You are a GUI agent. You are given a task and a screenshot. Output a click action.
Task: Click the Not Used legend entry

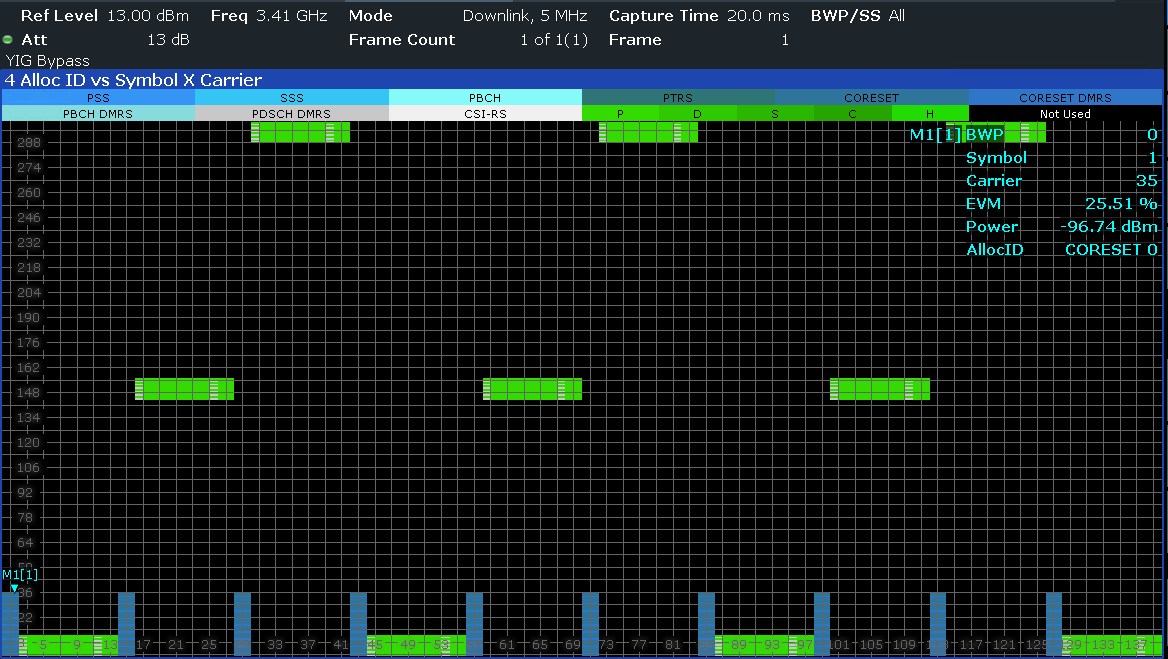click(1065, 113)
